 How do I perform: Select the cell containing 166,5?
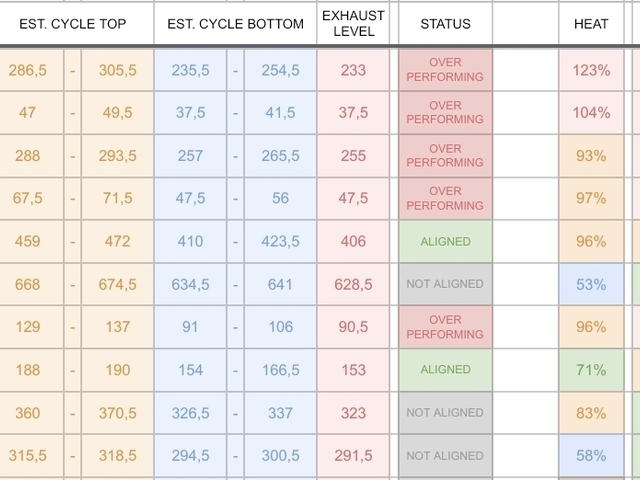(x=280, y=370)
